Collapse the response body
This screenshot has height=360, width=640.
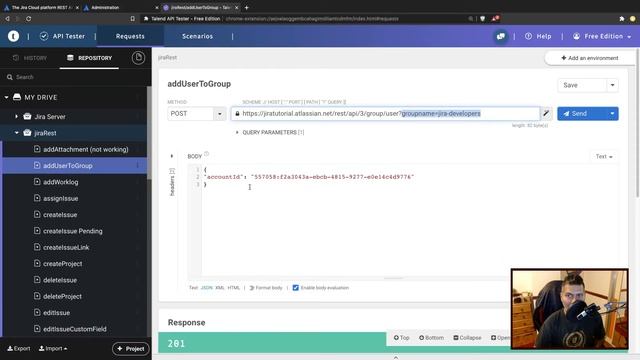pos(467,338)
